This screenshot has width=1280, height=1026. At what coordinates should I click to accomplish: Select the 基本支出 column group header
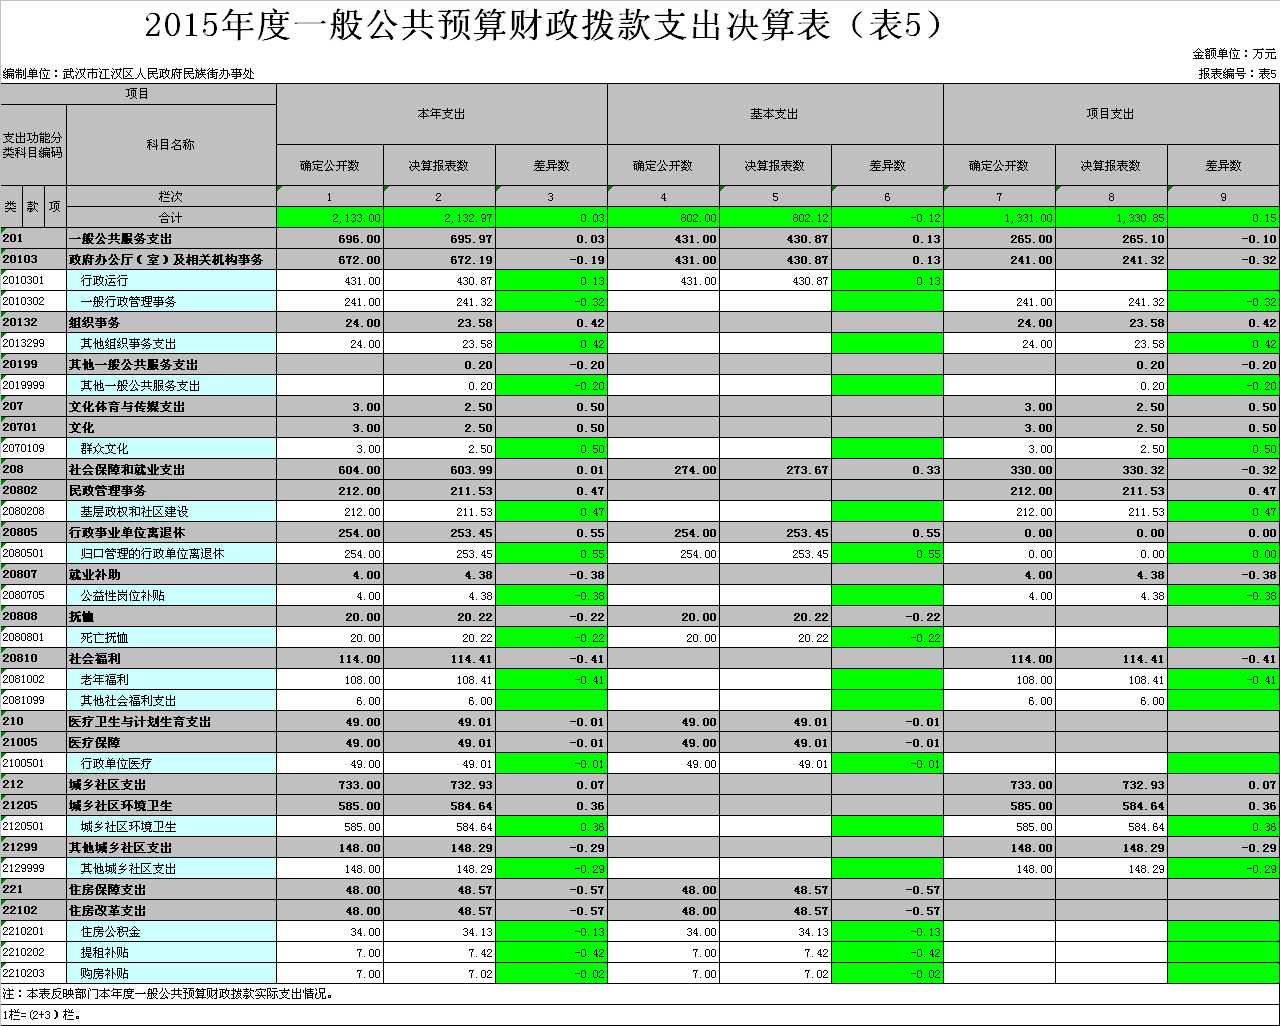coord(774,114)
